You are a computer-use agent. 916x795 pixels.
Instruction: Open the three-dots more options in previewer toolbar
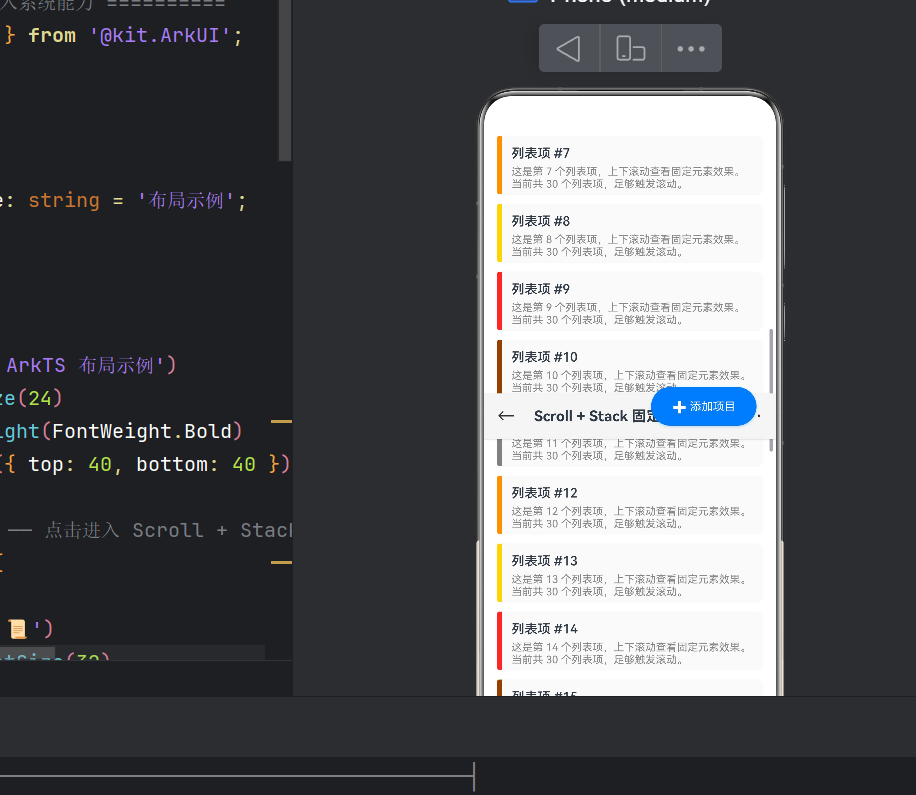click(x=691, y=48)
